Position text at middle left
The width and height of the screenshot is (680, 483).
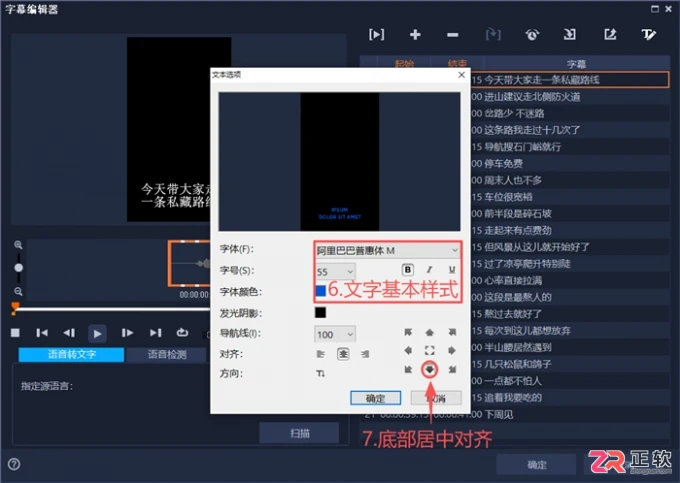pyautogui.click(x=408, y=350)
